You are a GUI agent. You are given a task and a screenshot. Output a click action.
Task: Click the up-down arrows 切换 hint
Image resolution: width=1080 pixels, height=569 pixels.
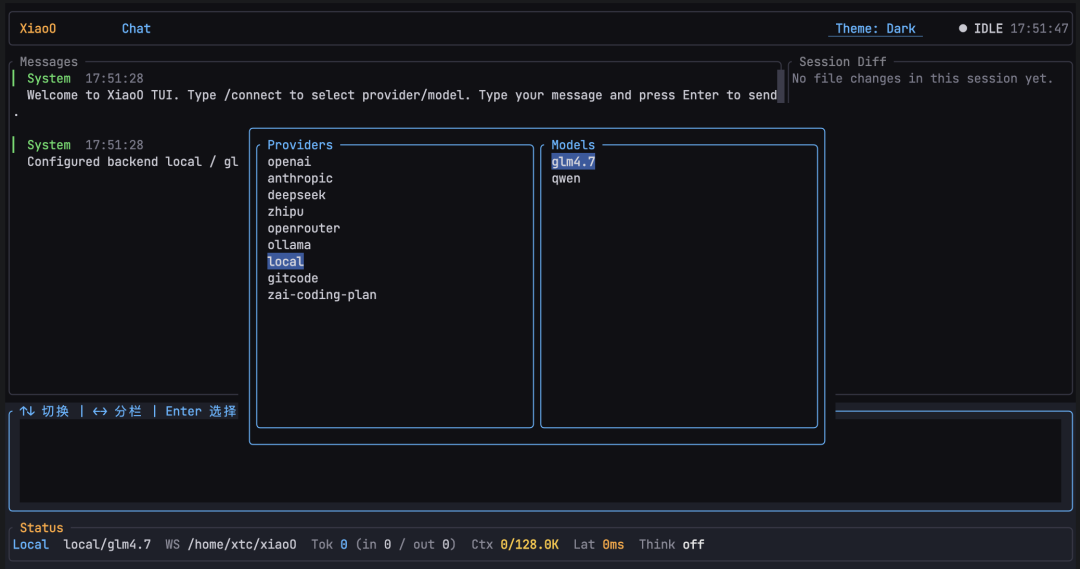[x=44, y=411]
